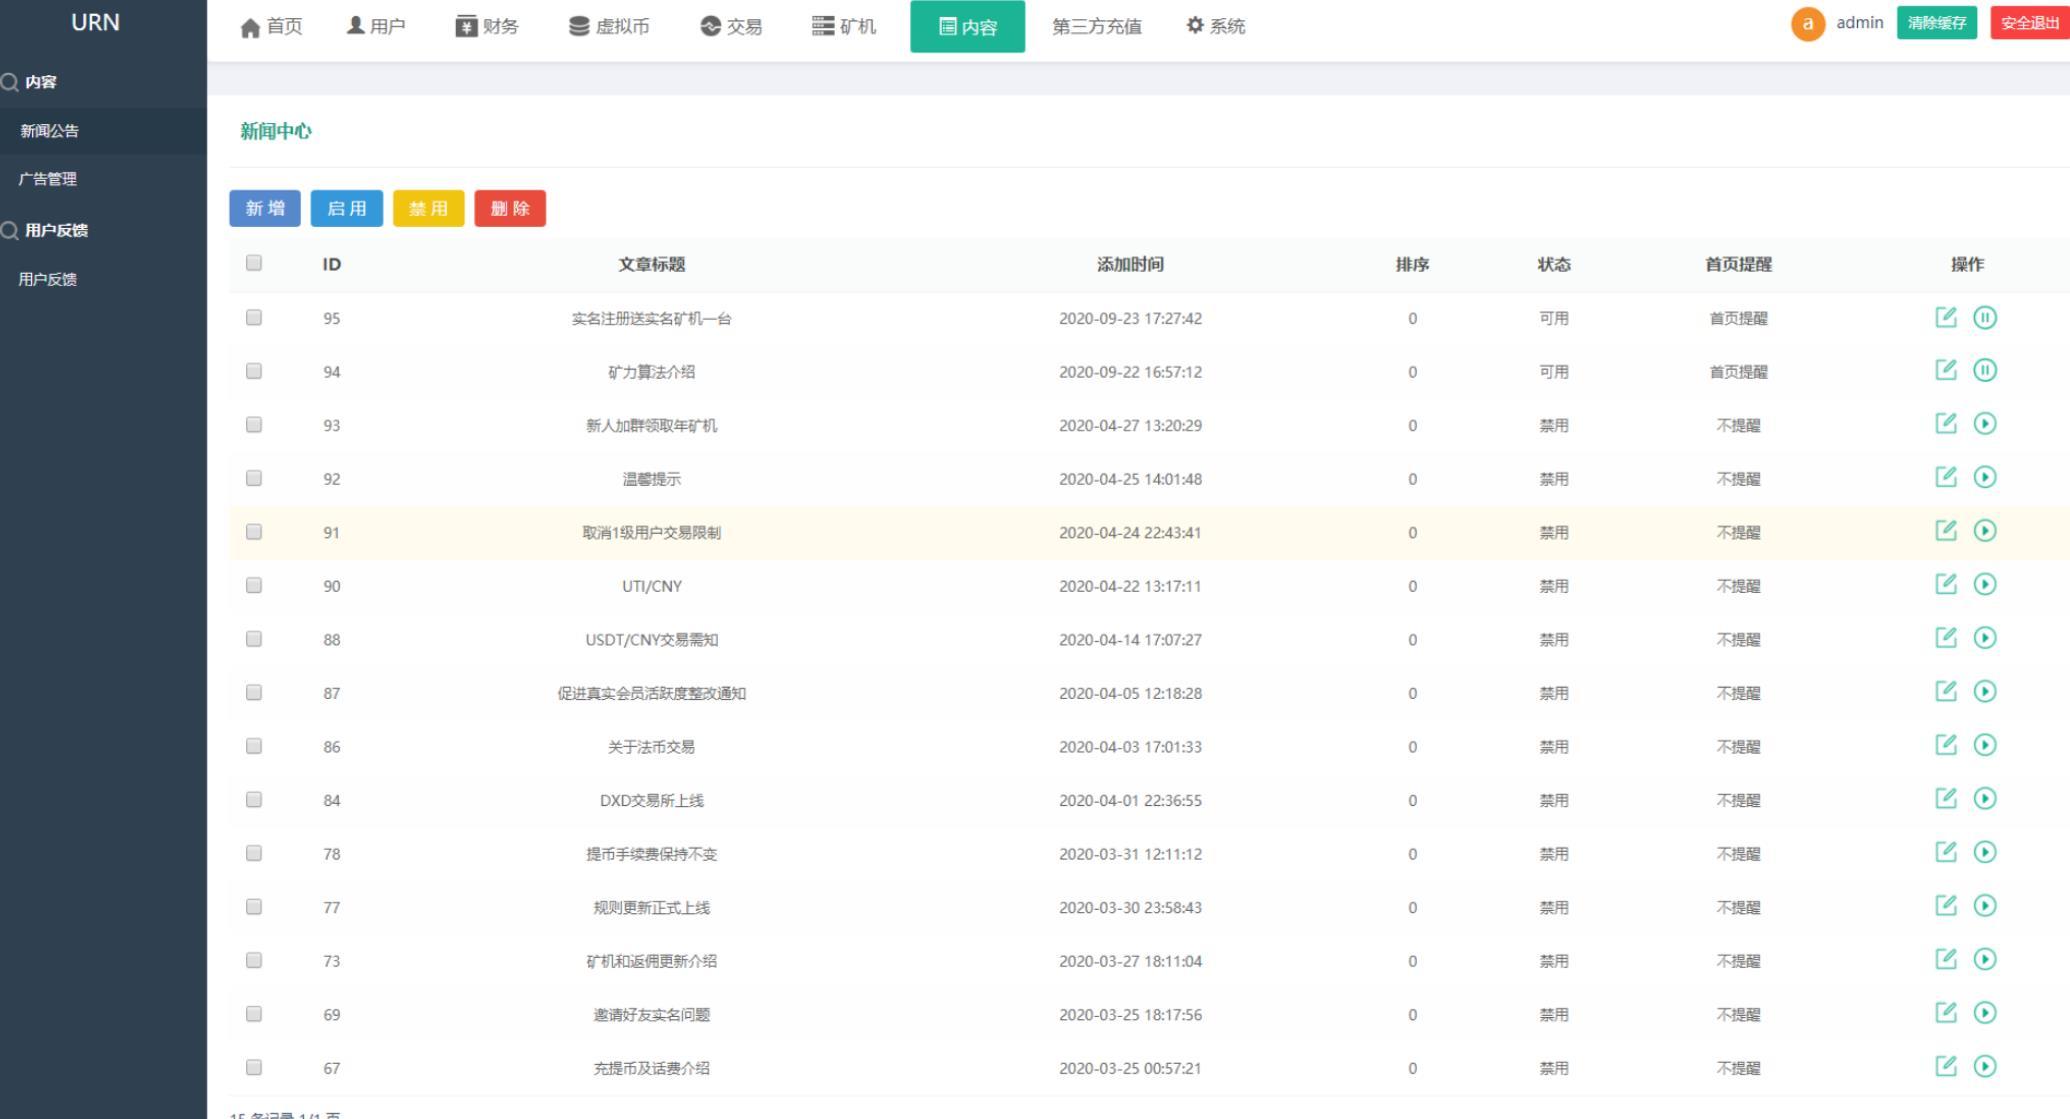2070x1119 pixels.
Task: Edit article 67 via pencil icon
Action: [x=1945, y=1066]
